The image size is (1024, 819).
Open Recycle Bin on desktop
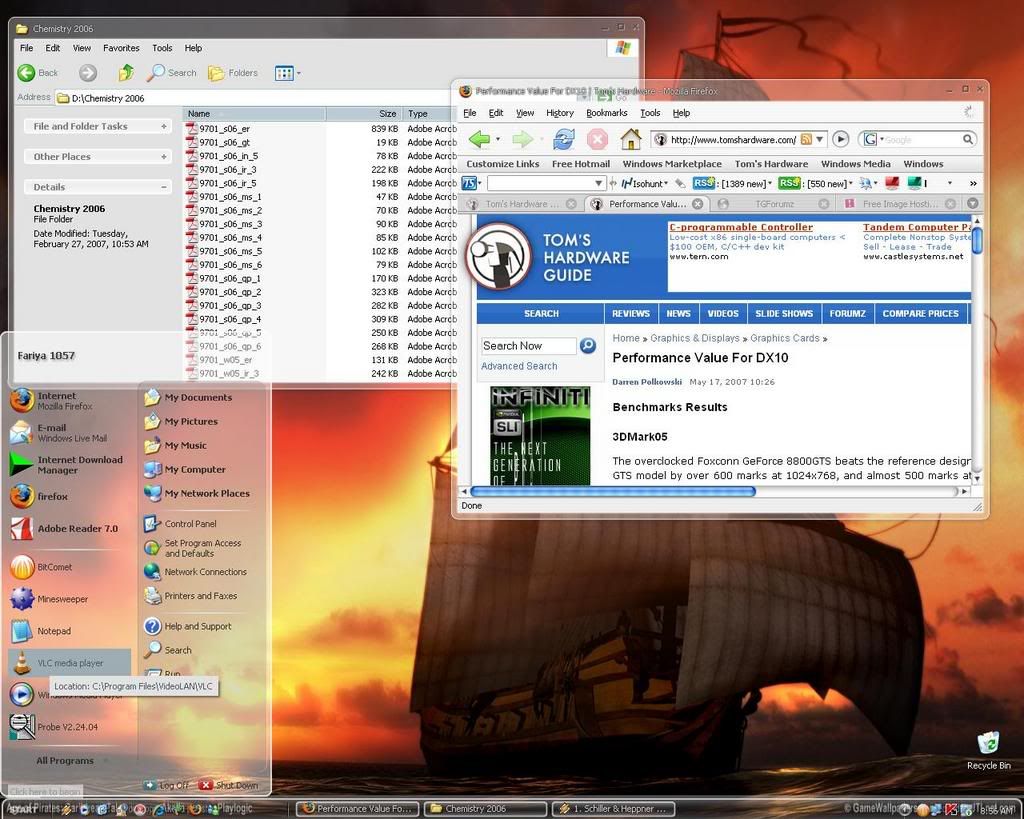coord(989,750)
